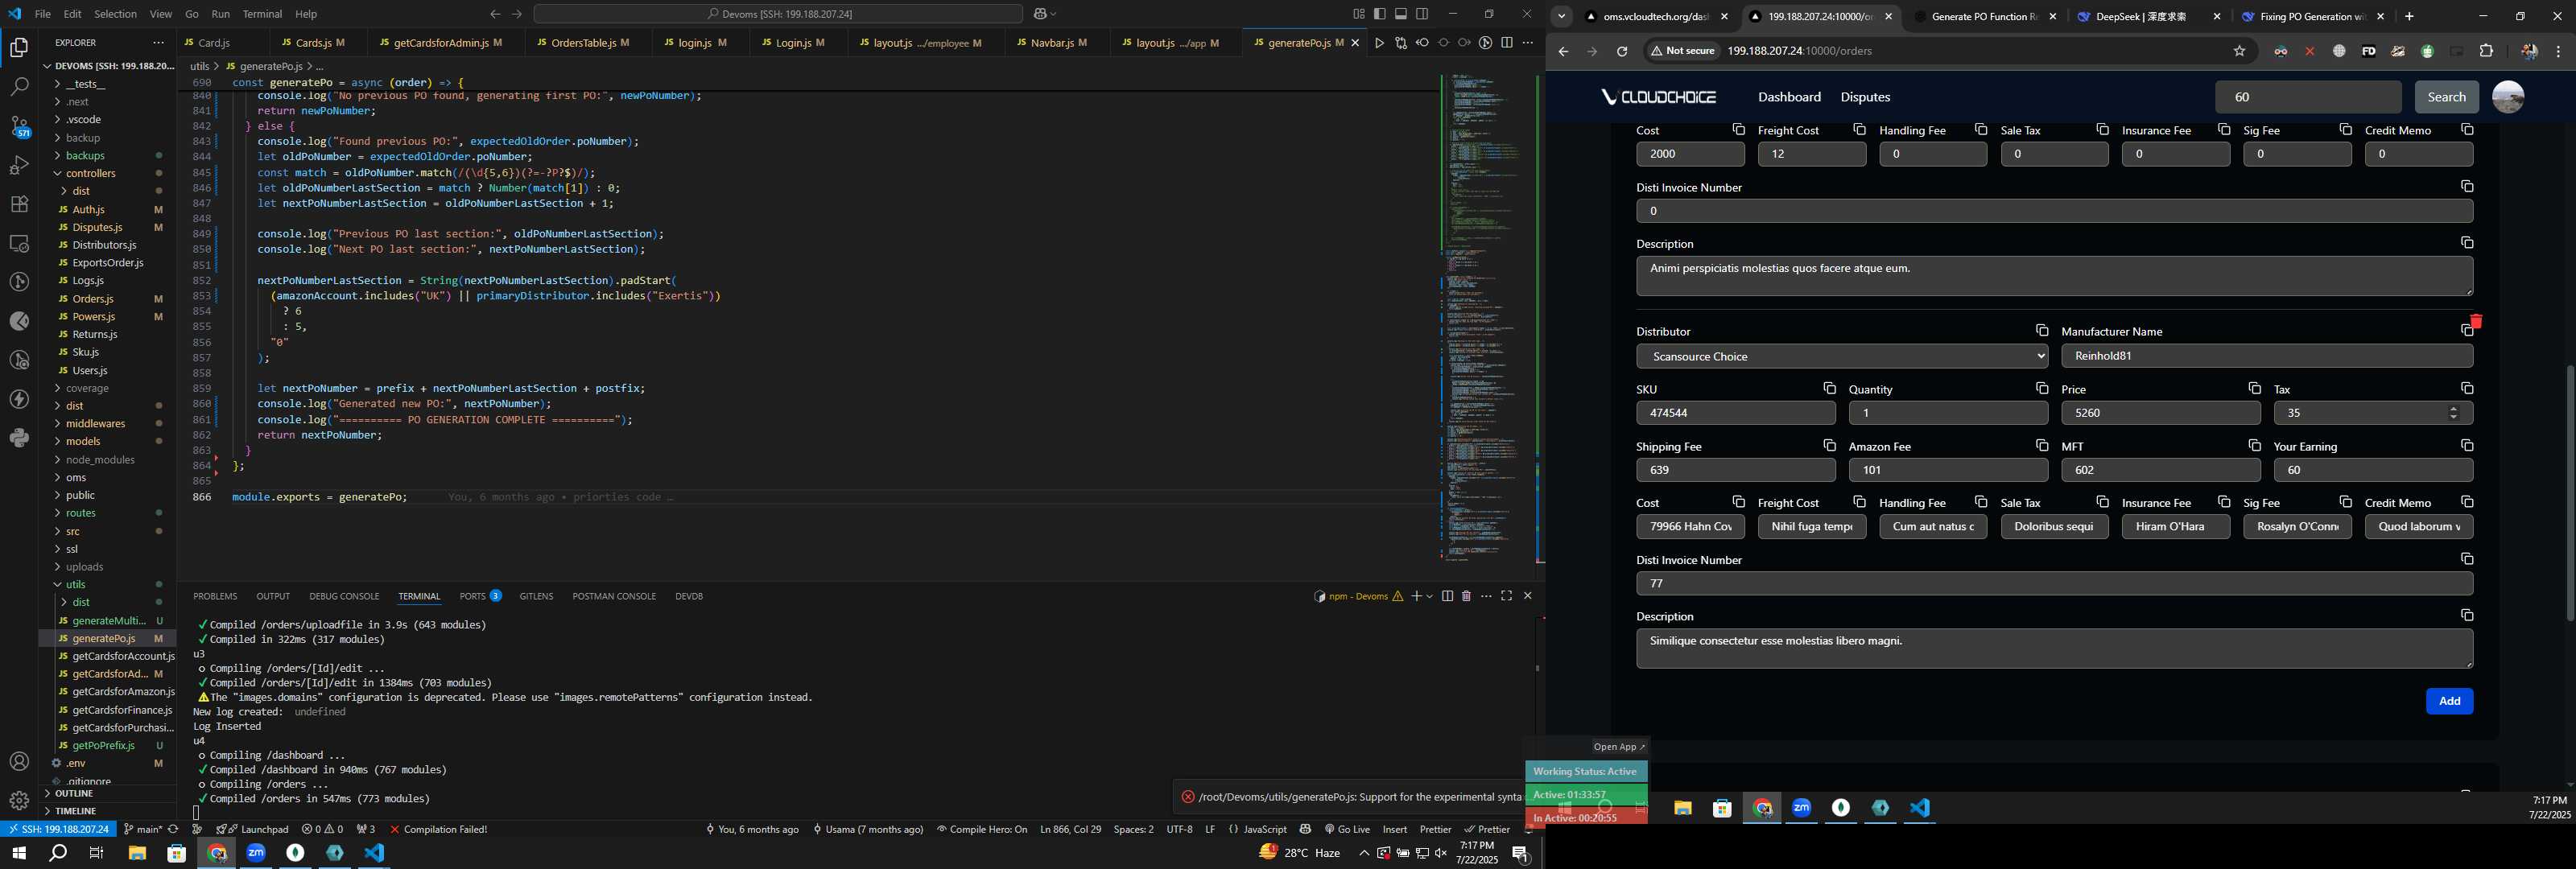Image resolution: width=2576 pixels, height=869 pixels.
Task: Open the Accounts icon in VS Code
Action: pyautogui.click(x=19, y=762)
